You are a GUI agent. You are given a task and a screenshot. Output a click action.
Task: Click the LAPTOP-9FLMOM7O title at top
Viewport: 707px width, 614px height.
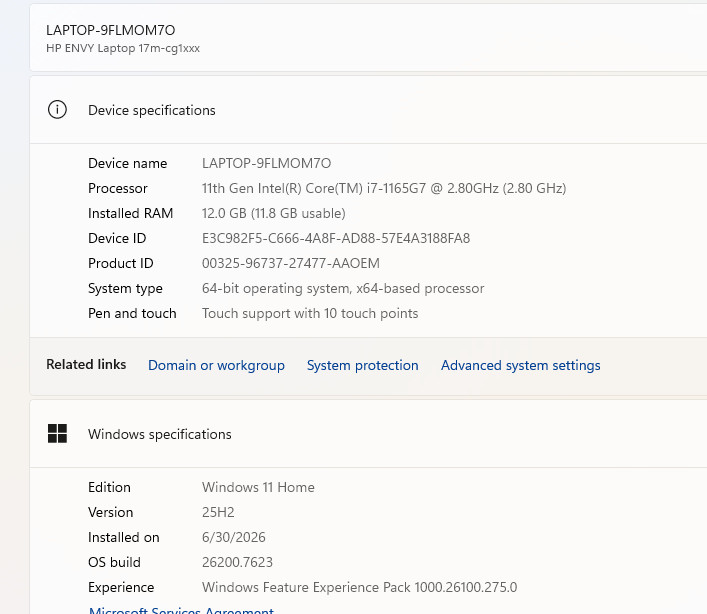point(110,30)
